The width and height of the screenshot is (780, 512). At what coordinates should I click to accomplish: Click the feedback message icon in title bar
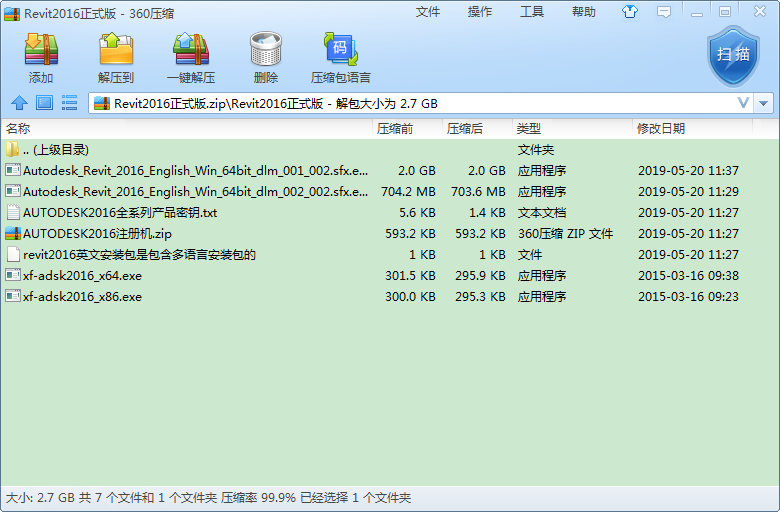pyautogui.click(x=664, y=11)
